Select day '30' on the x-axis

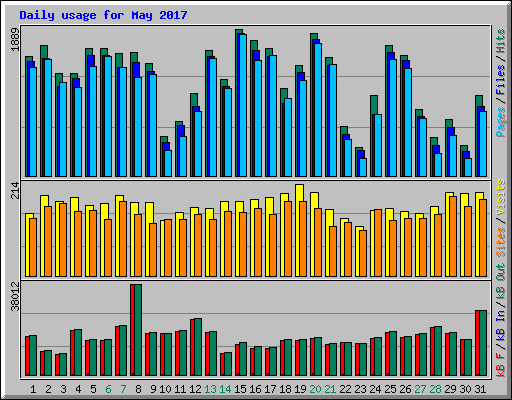(x=465, y=389)
